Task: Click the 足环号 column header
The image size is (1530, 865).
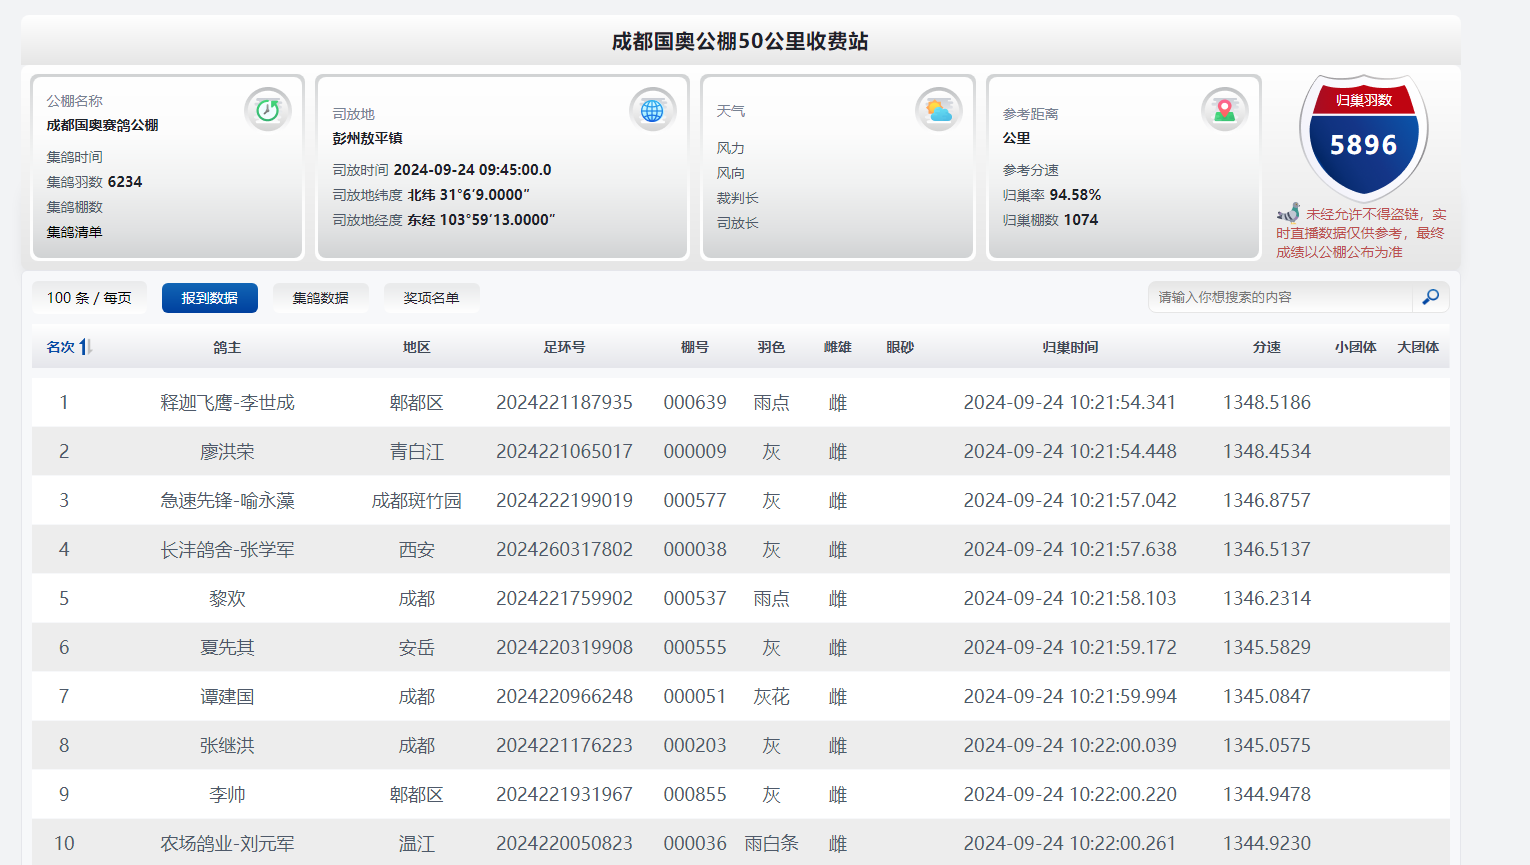Action: coord(564,347)
